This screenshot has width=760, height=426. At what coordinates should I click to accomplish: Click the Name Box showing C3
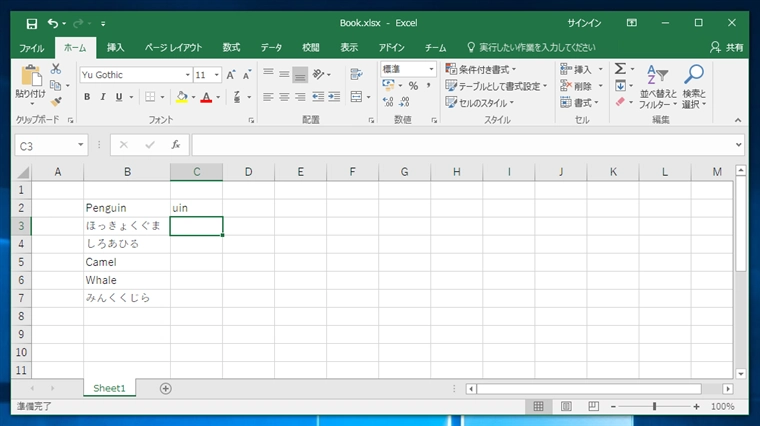[51, 145]
